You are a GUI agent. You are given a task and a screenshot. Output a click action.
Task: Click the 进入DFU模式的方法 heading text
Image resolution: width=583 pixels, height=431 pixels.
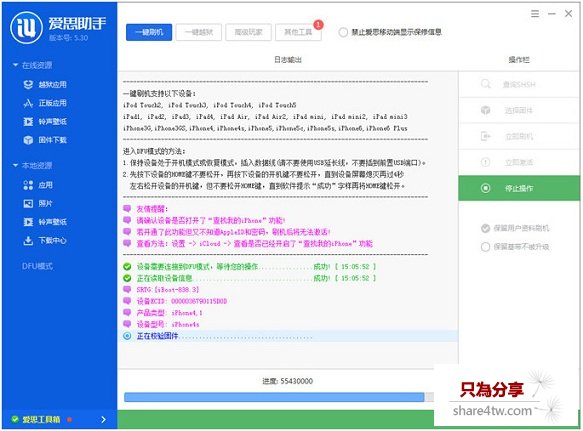(154, 151)
